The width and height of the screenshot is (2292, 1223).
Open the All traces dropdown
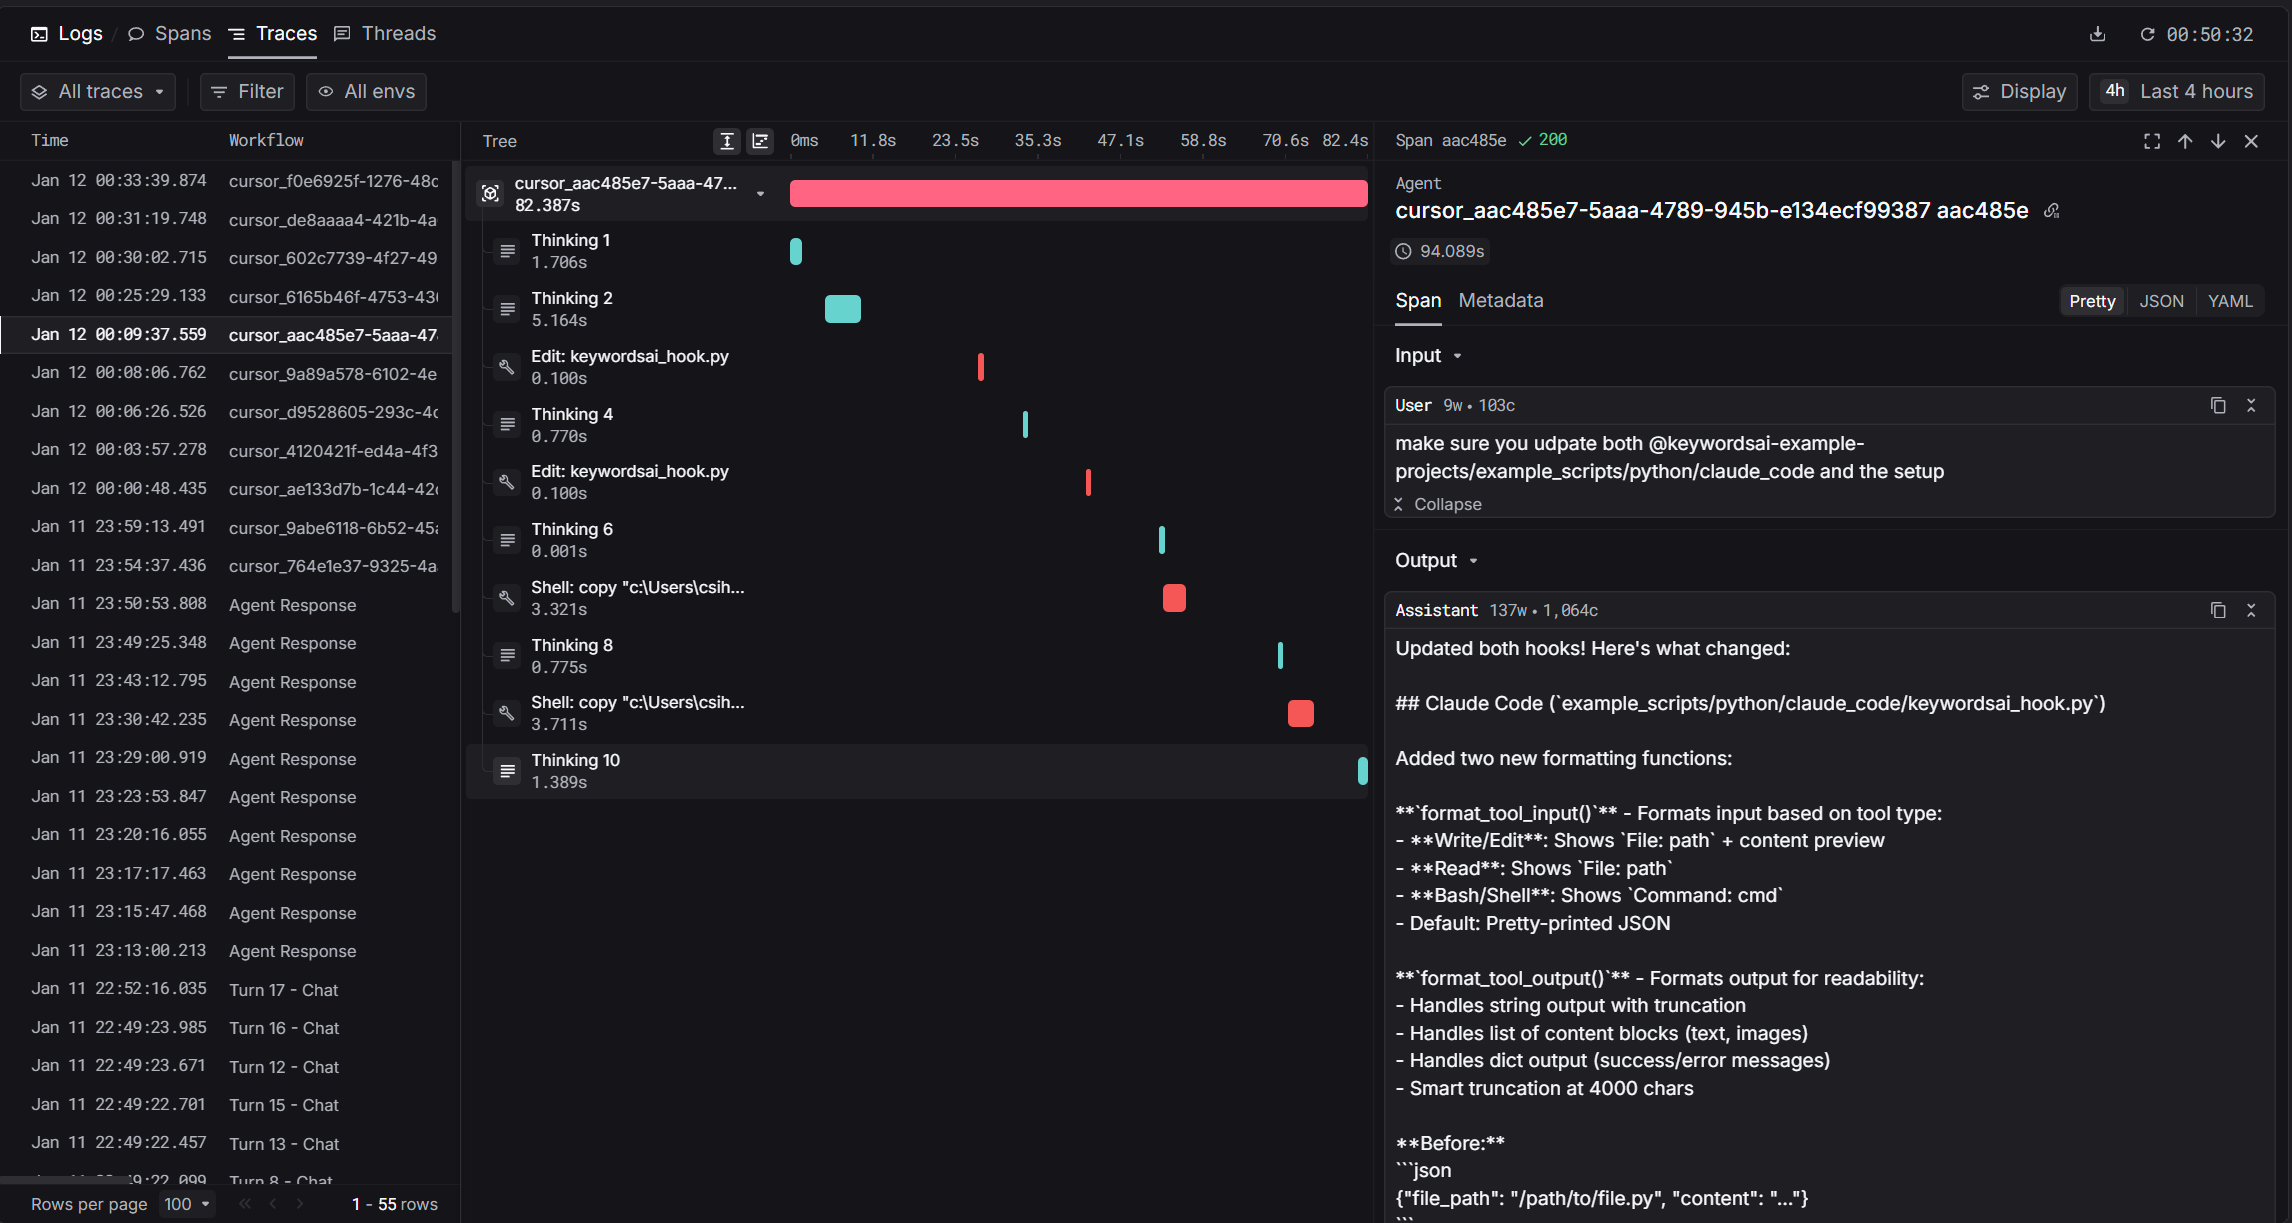[x=98, y=92]
